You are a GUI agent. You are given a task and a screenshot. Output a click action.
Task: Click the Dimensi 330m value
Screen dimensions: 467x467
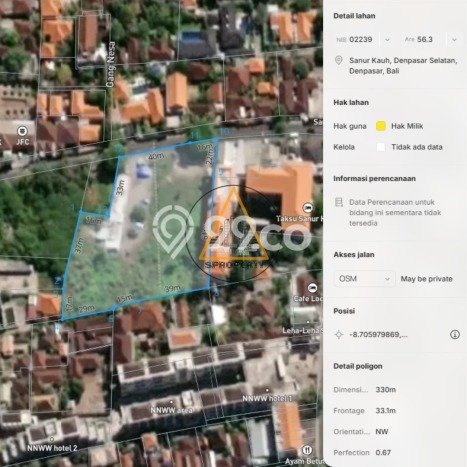point(386,389)
